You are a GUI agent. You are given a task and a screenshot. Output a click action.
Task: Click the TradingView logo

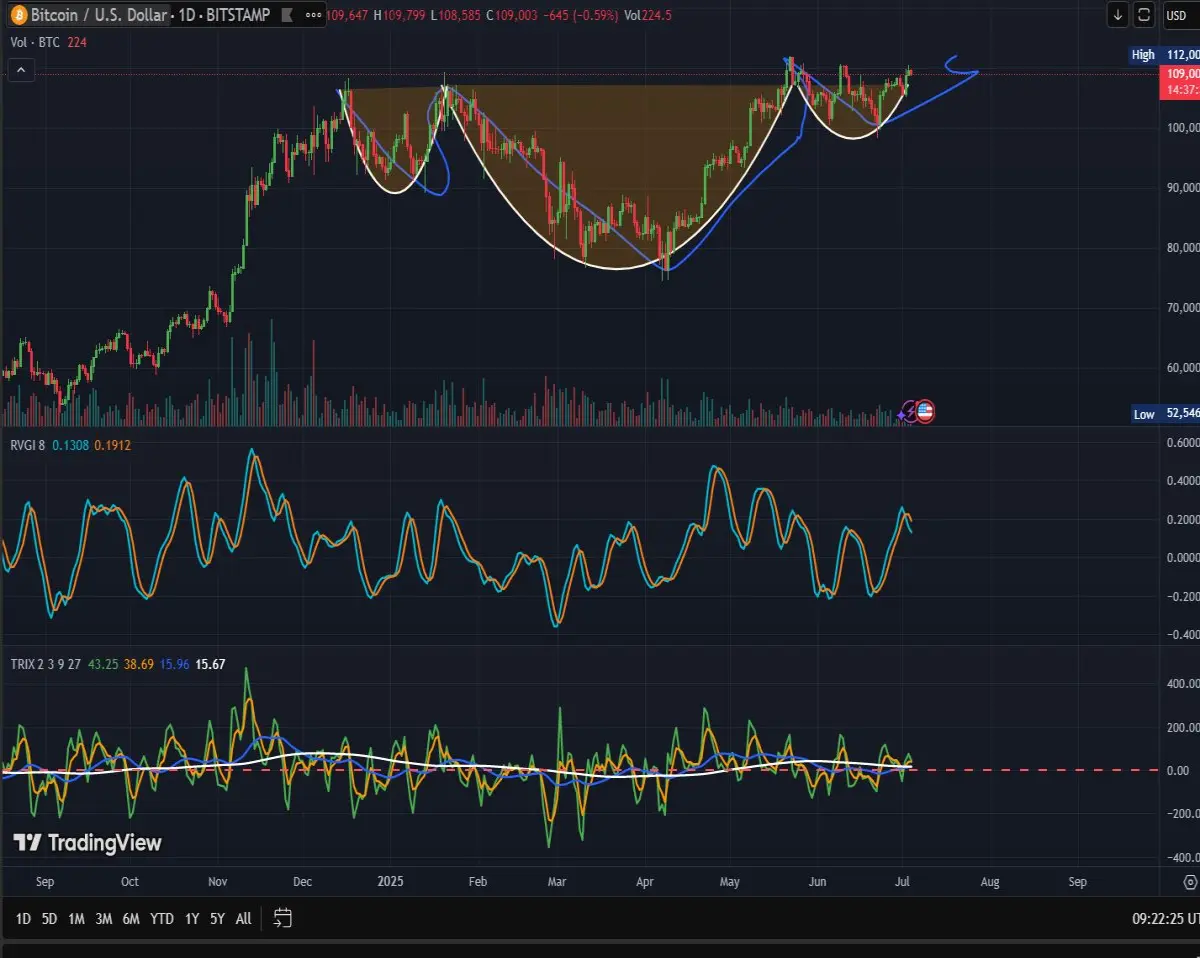pos(87,843)
